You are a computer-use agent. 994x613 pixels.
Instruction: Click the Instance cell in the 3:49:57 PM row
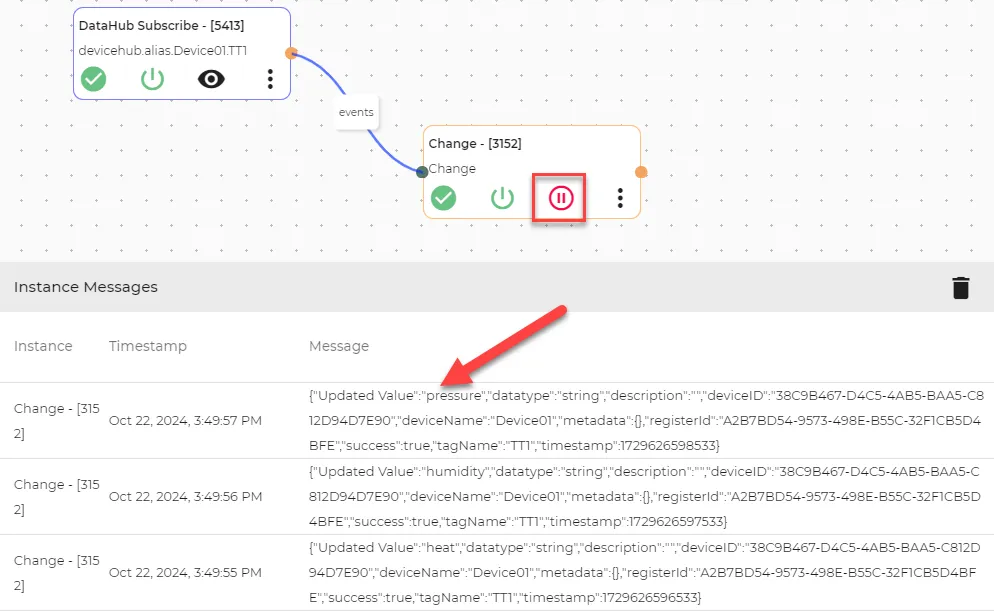(56, 421)
